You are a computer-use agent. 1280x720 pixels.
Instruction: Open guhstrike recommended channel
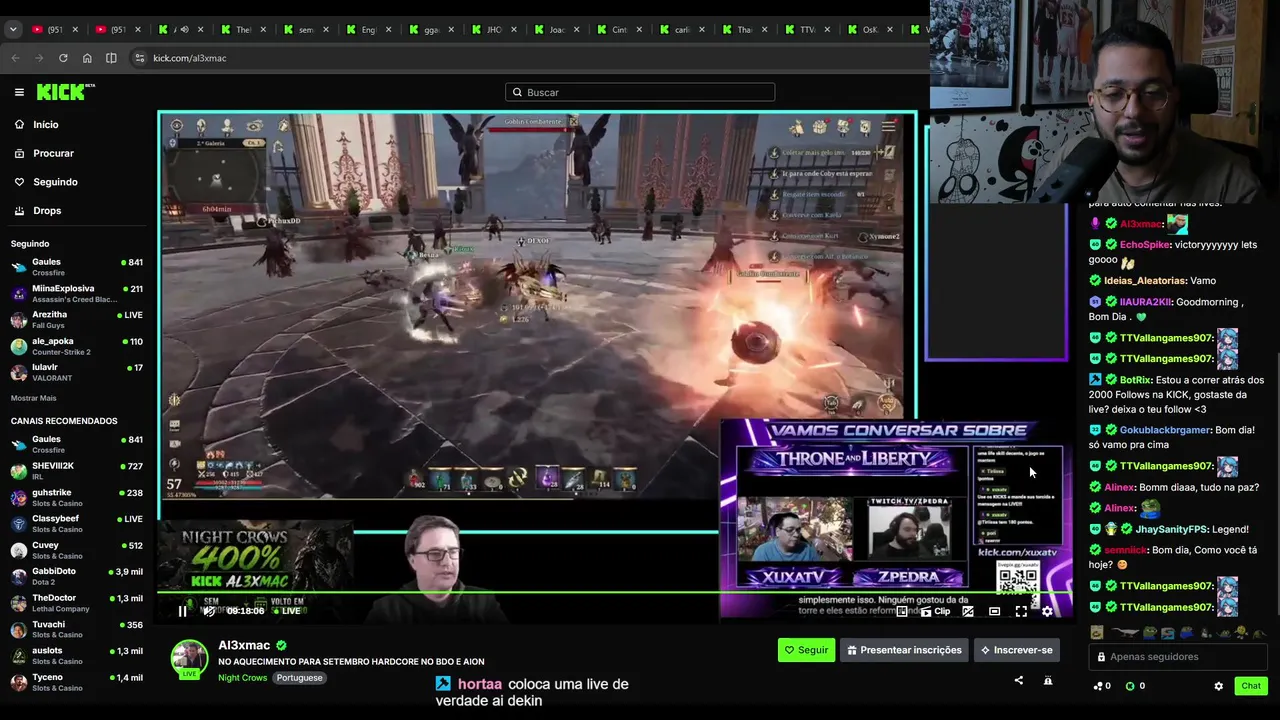click(x=76, y=497)
